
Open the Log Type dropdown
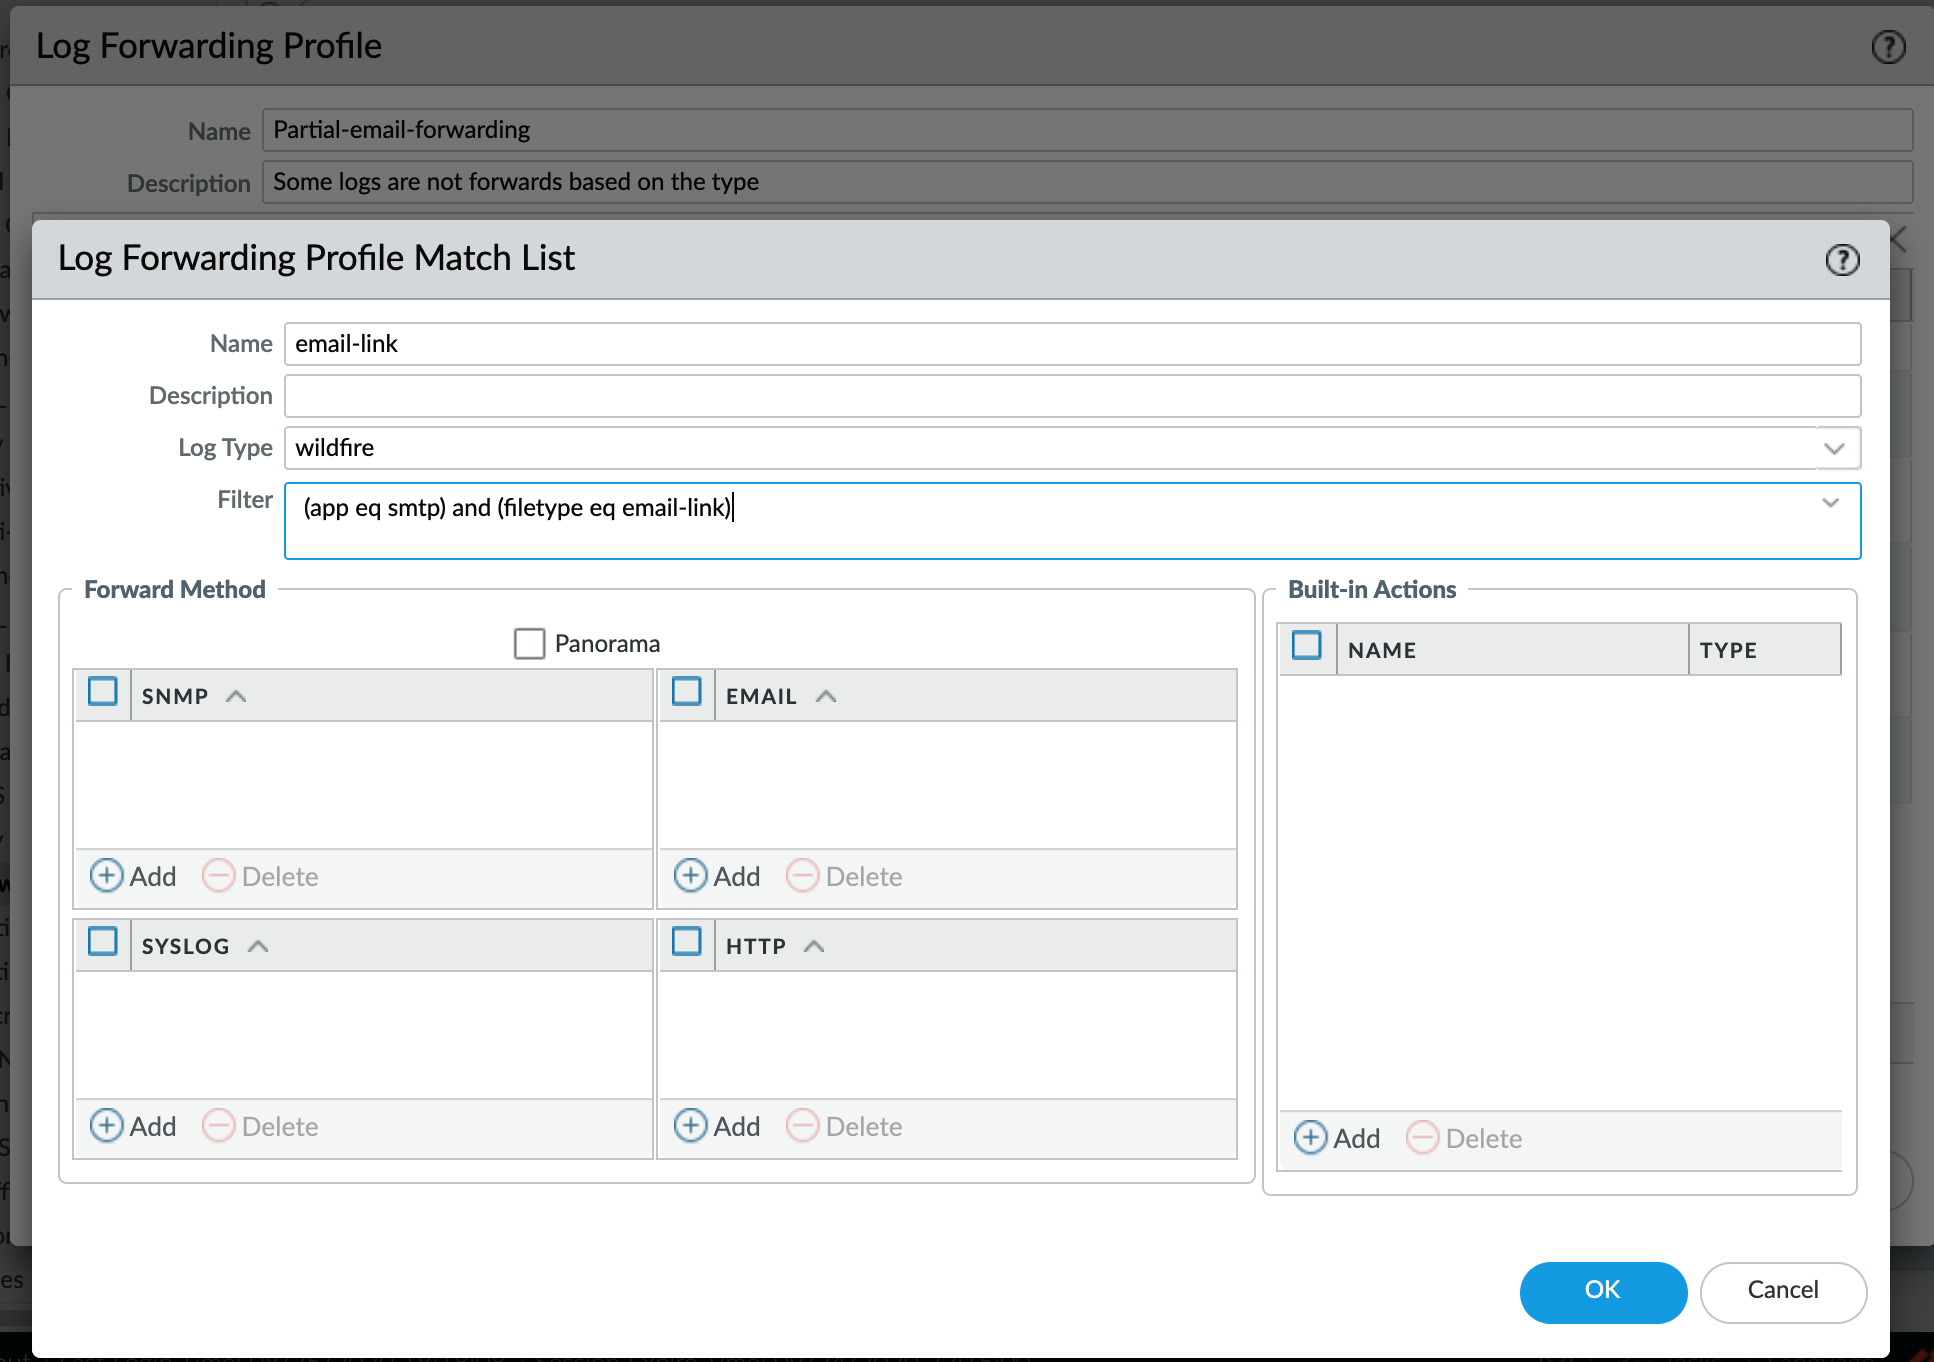(1834, 448)
